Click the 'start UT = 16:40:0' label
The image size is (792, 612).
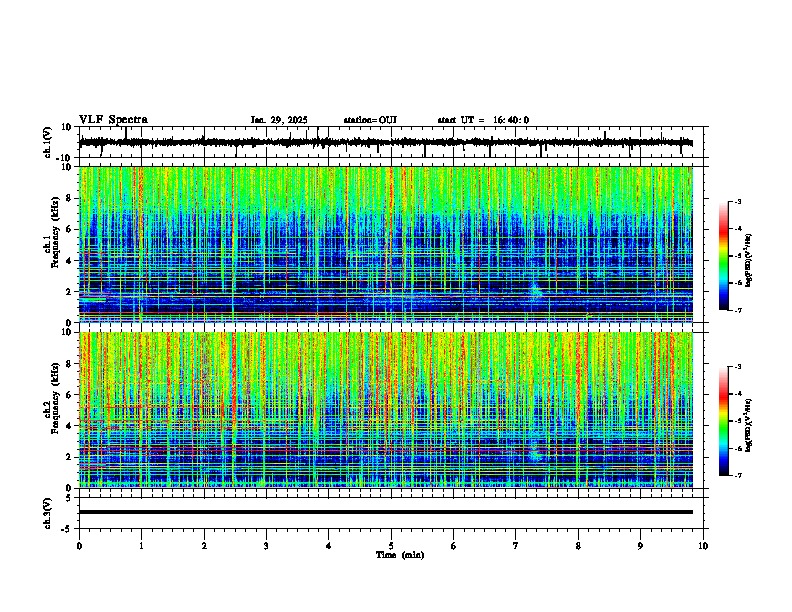[x=483, y=120]
